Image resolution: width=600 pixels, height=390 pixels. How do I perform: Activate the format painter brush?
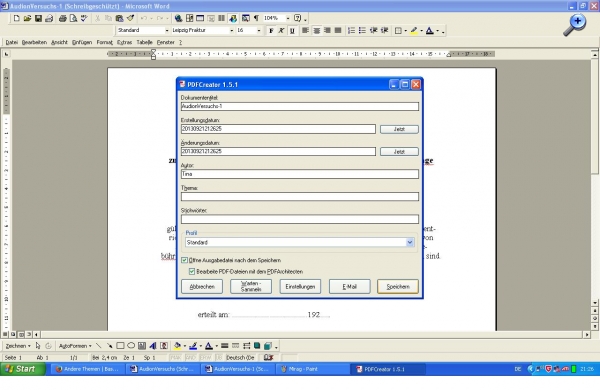click(x=130, y=18)
